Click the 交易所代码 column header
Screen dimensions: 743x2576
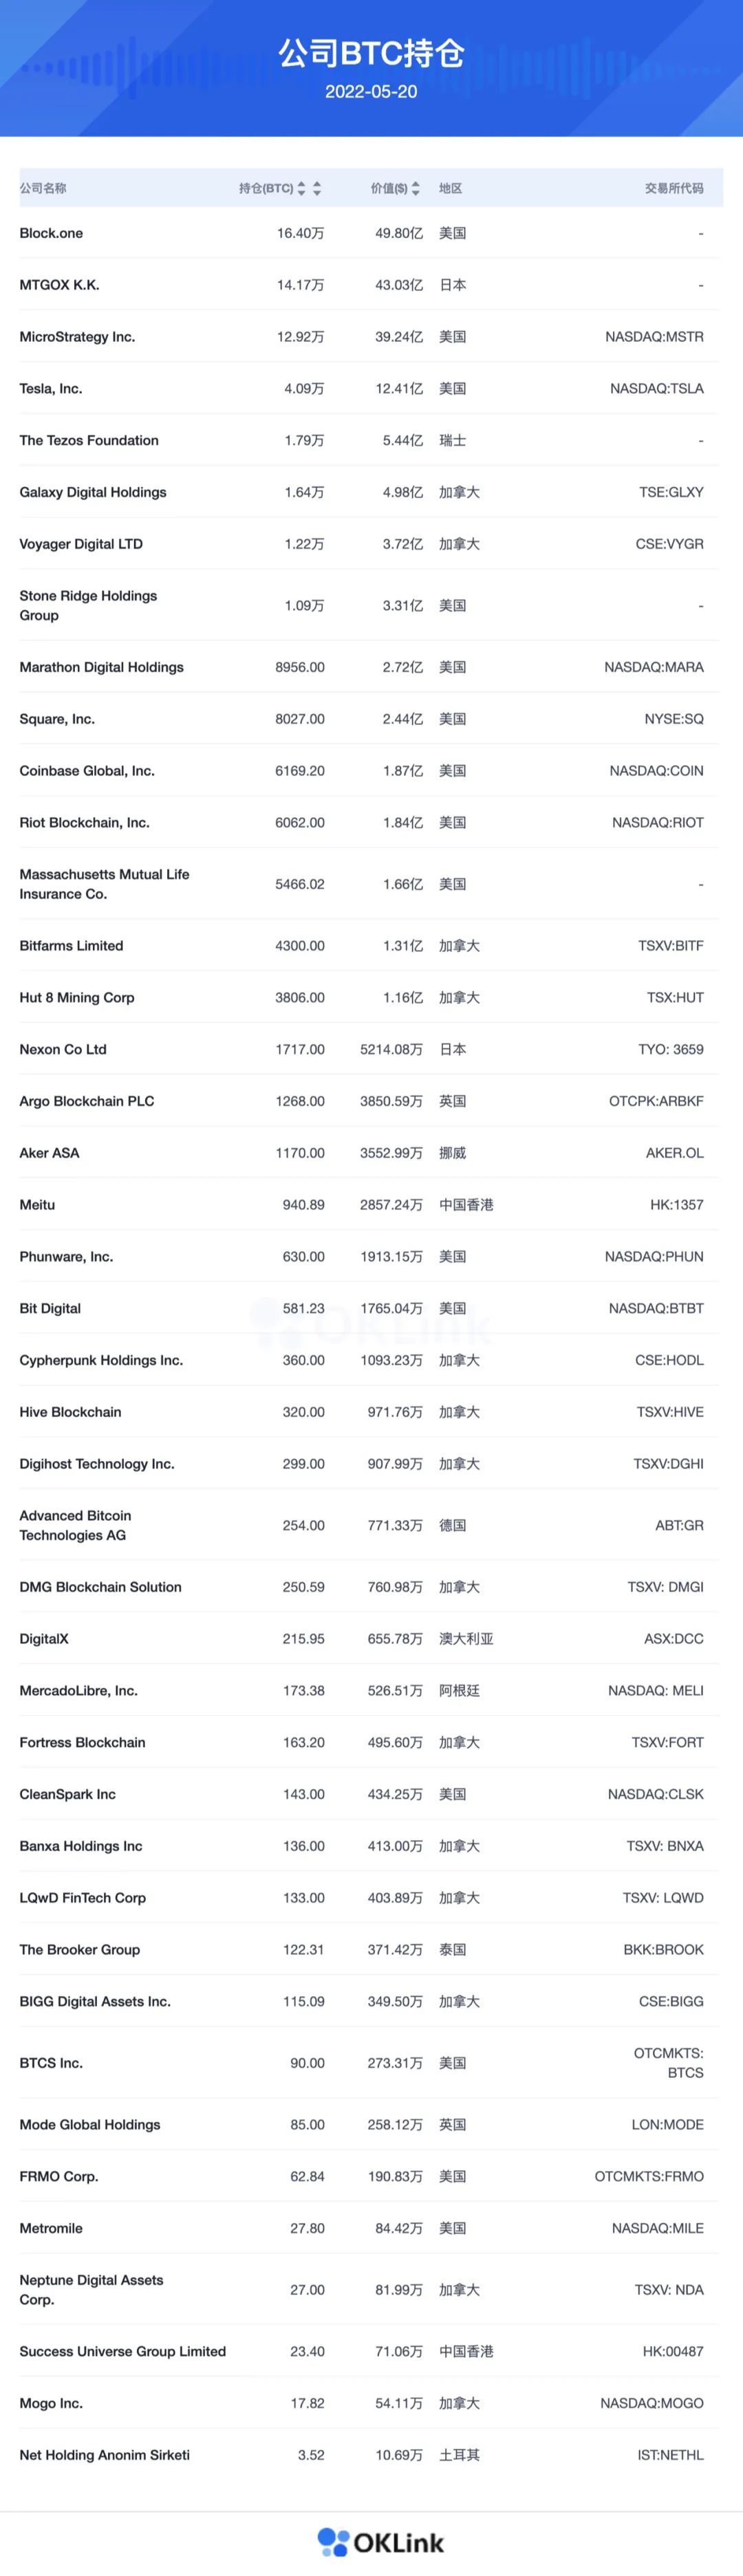pyautogui.click(x=673, y=188)
